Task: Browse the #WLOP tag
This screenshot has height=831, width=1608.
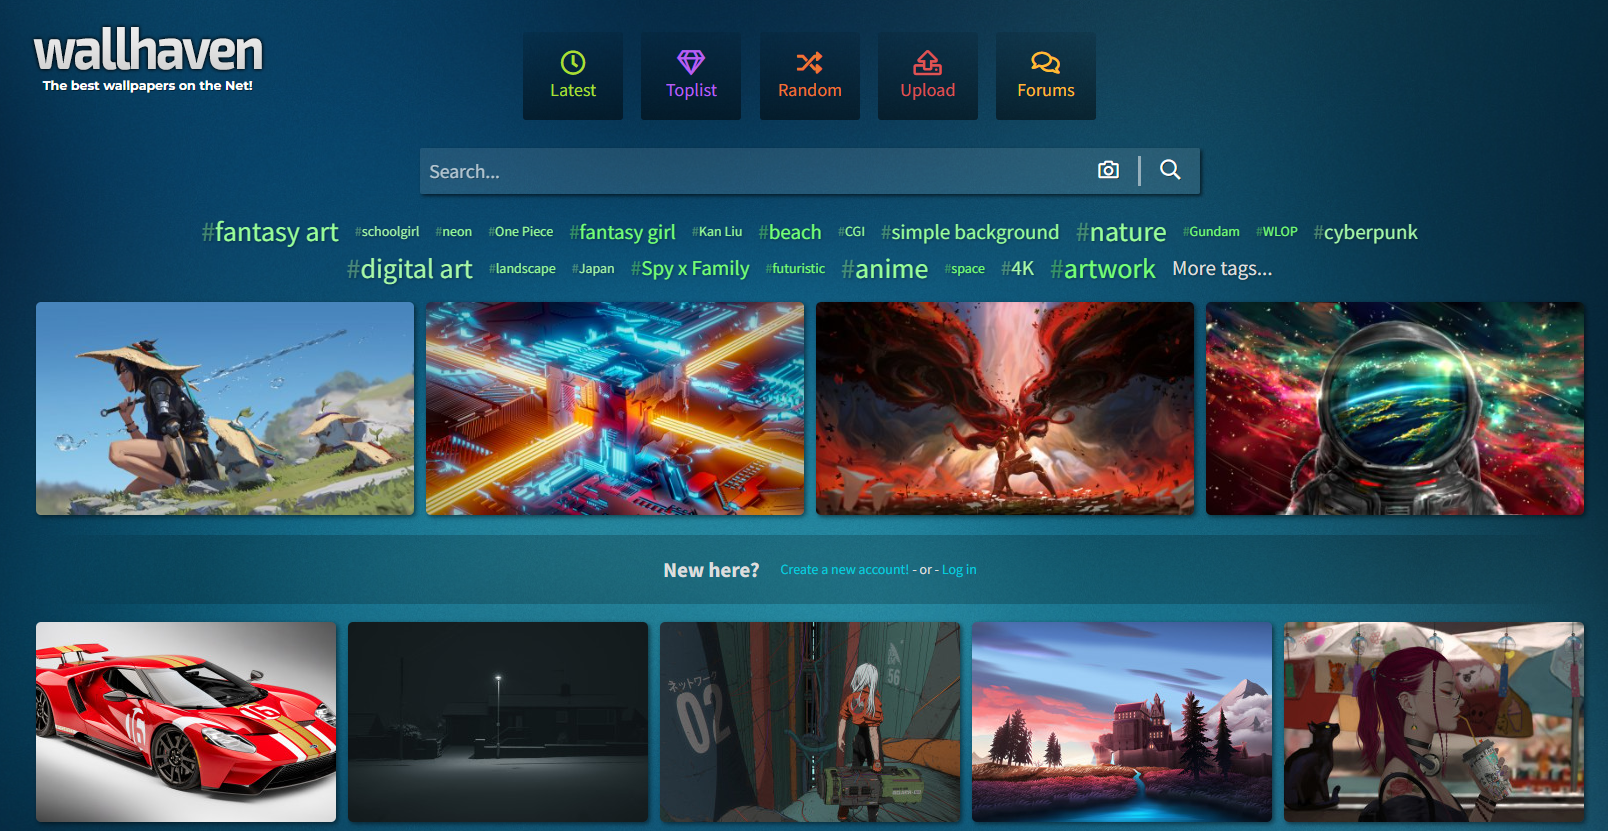Action: (1277, 232)
